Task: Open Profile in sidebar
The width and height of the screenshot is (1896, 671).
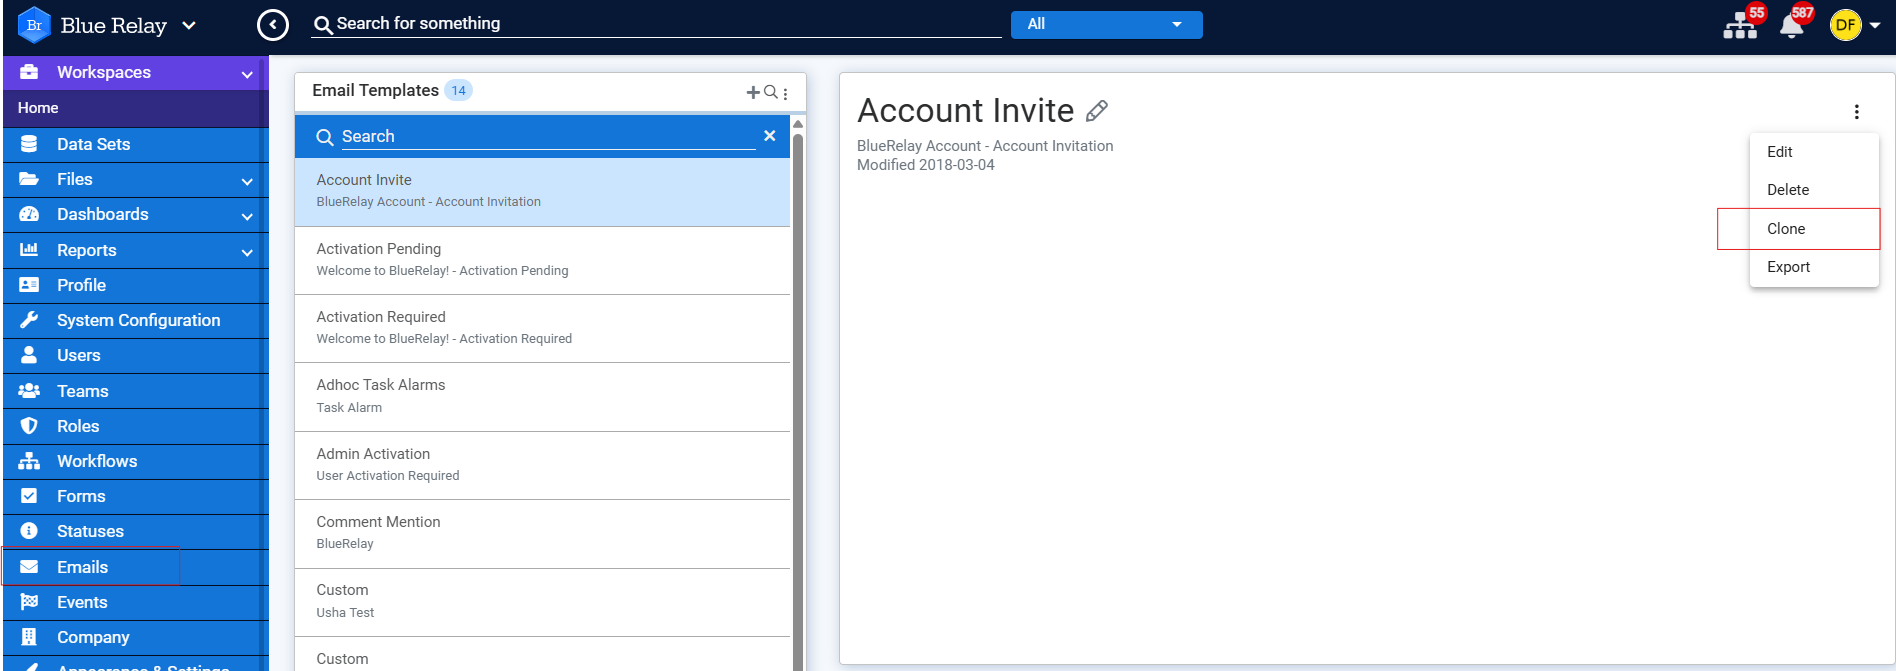Action: [x=81, y=285]
